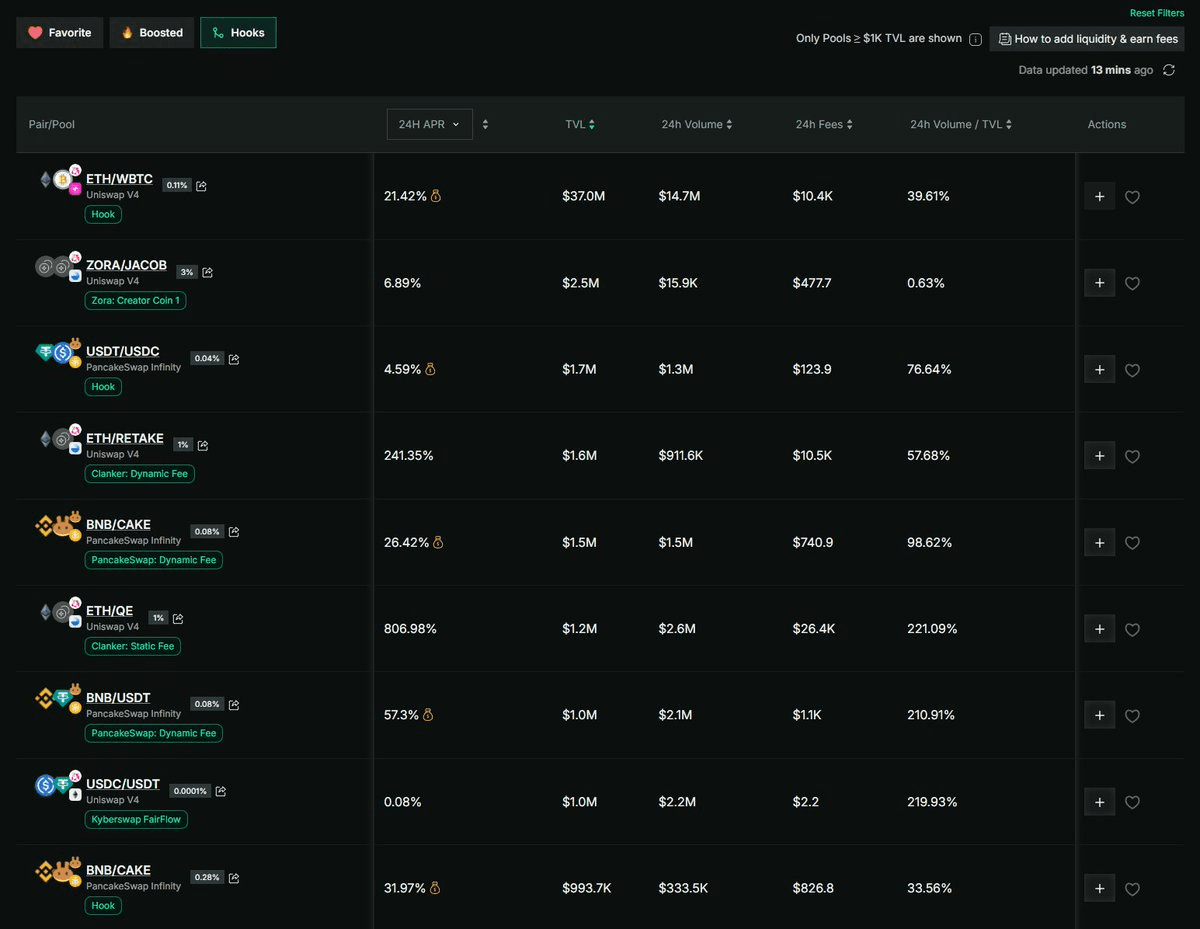Image resolution: width=1200 pixels, height=929 pixels.
Task: Click the Reset Filters link
Action: (1157, 13)
